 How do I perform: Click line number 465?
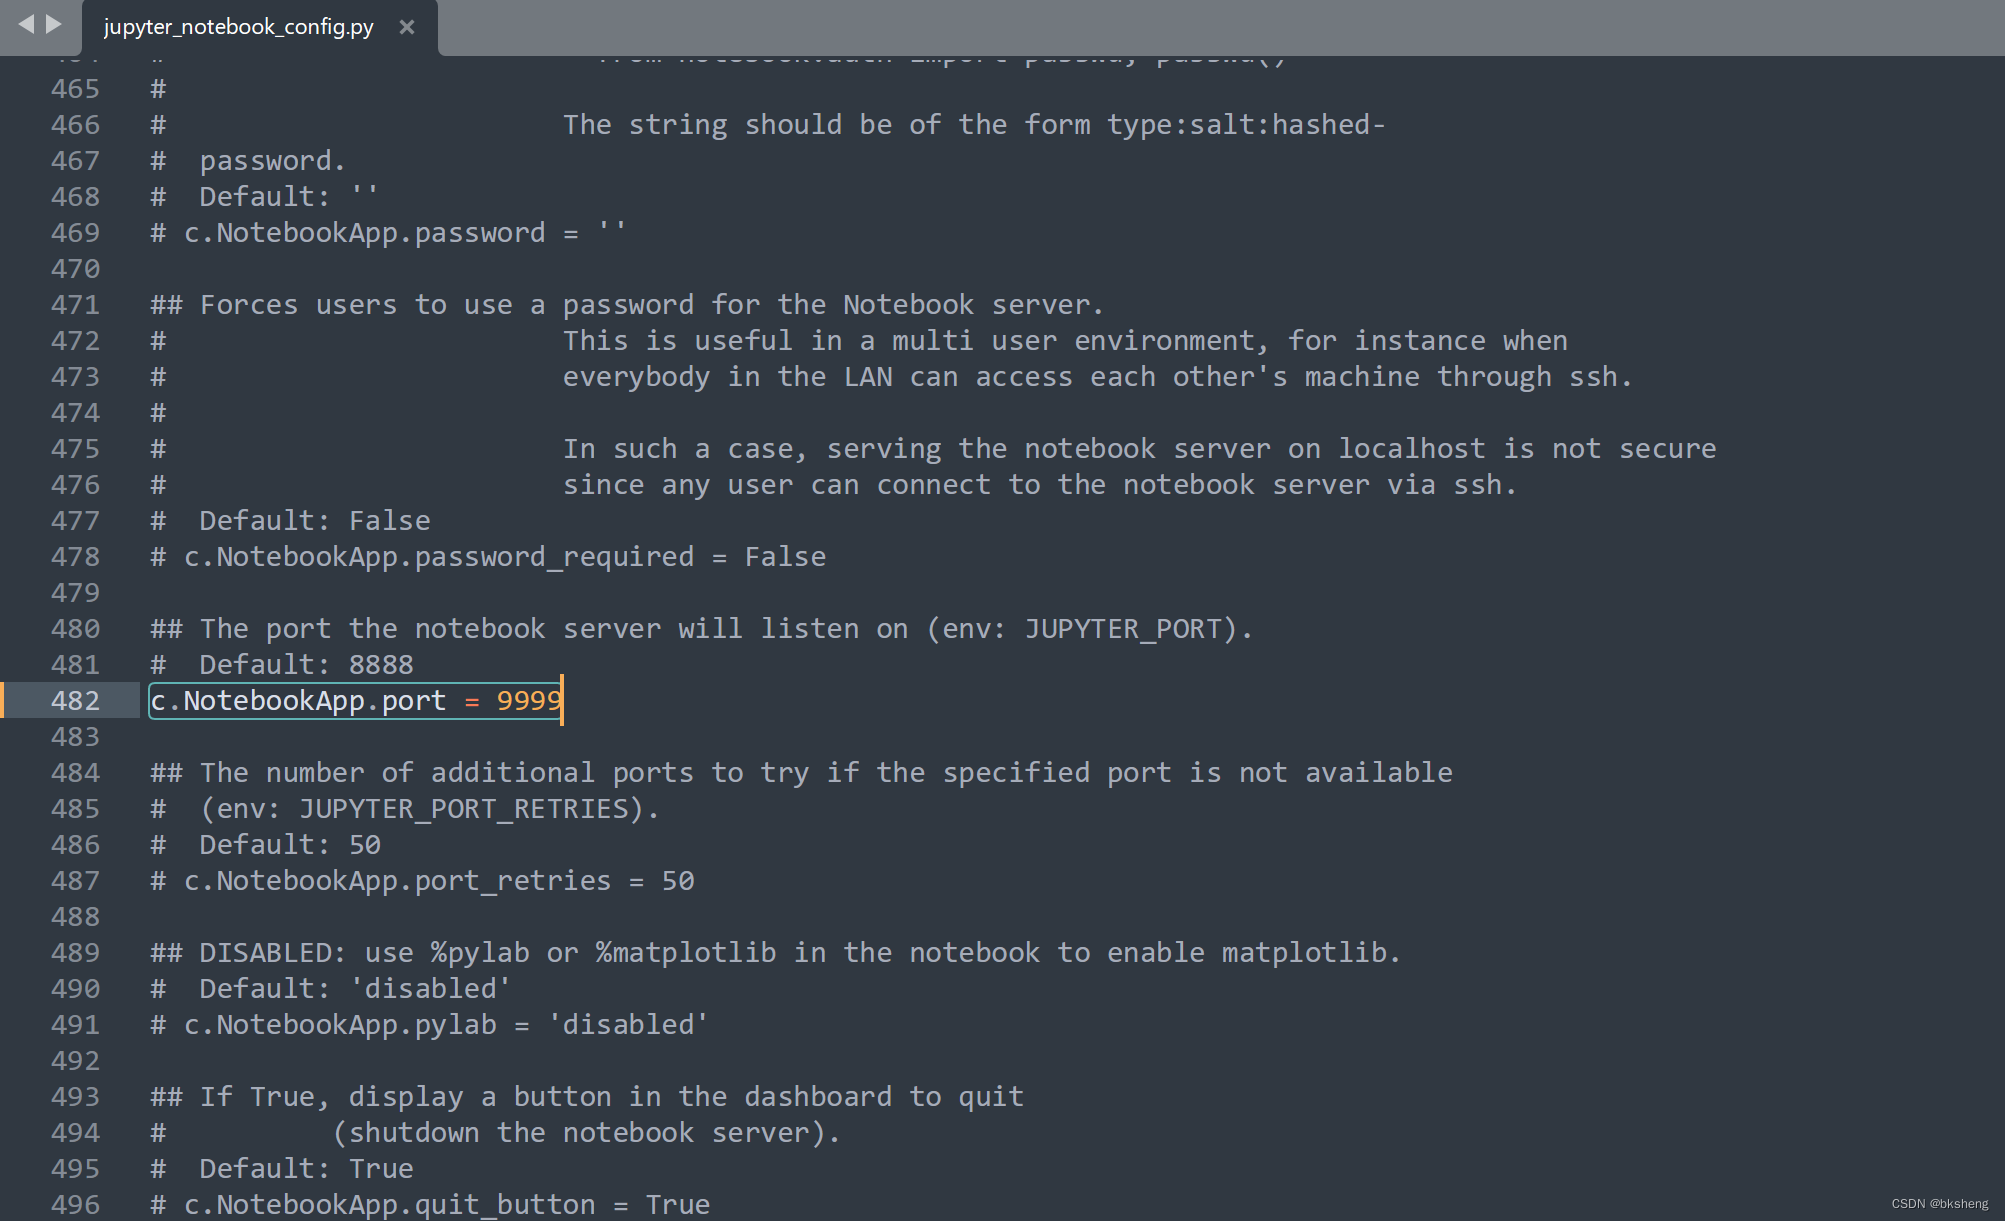(75, 88)
